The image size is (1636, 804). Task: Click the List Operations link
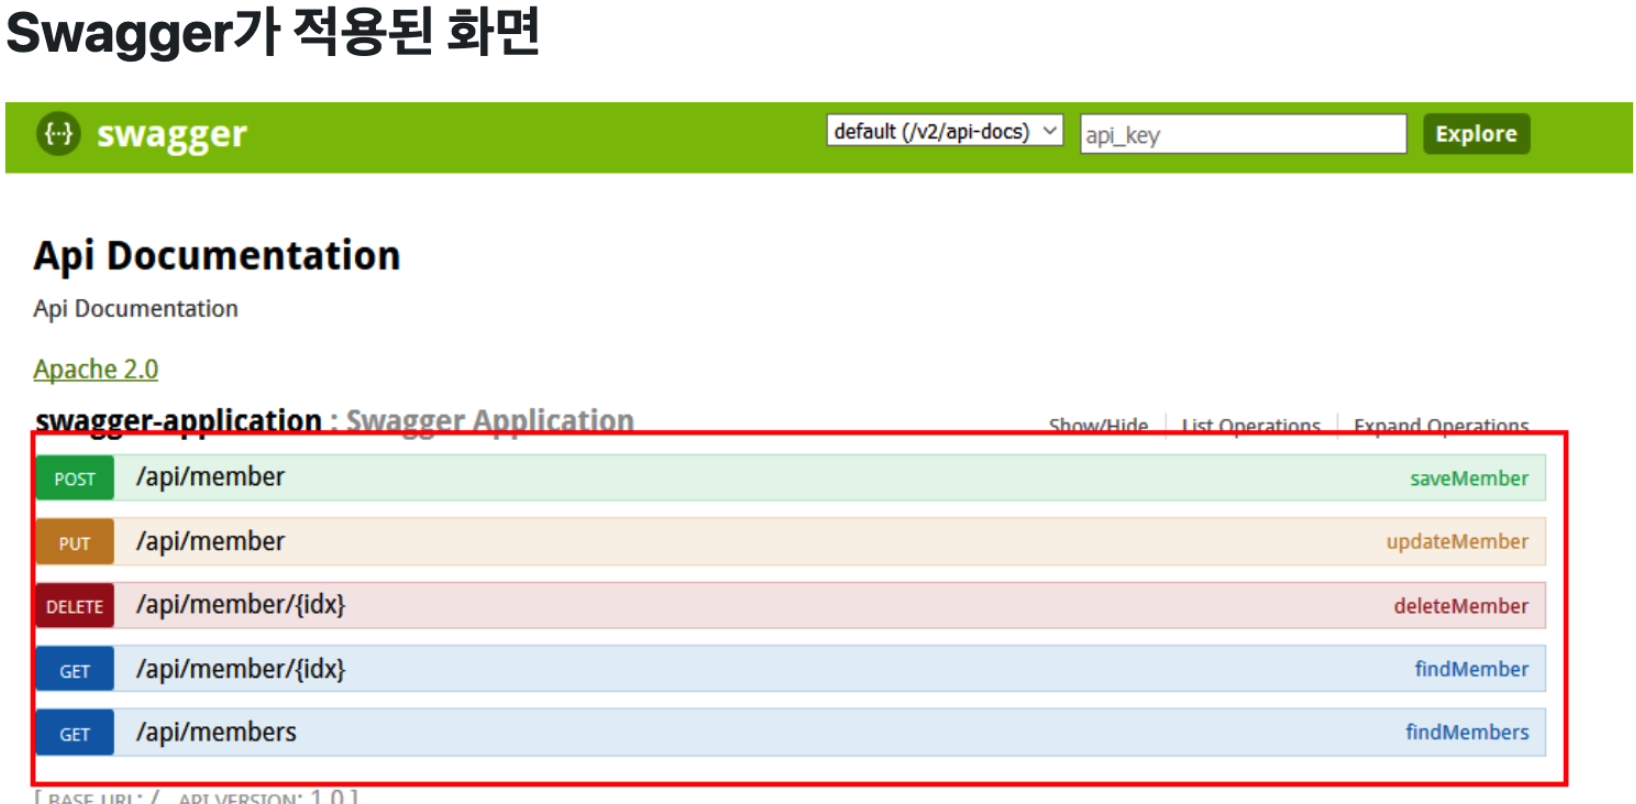point(1251,426)
